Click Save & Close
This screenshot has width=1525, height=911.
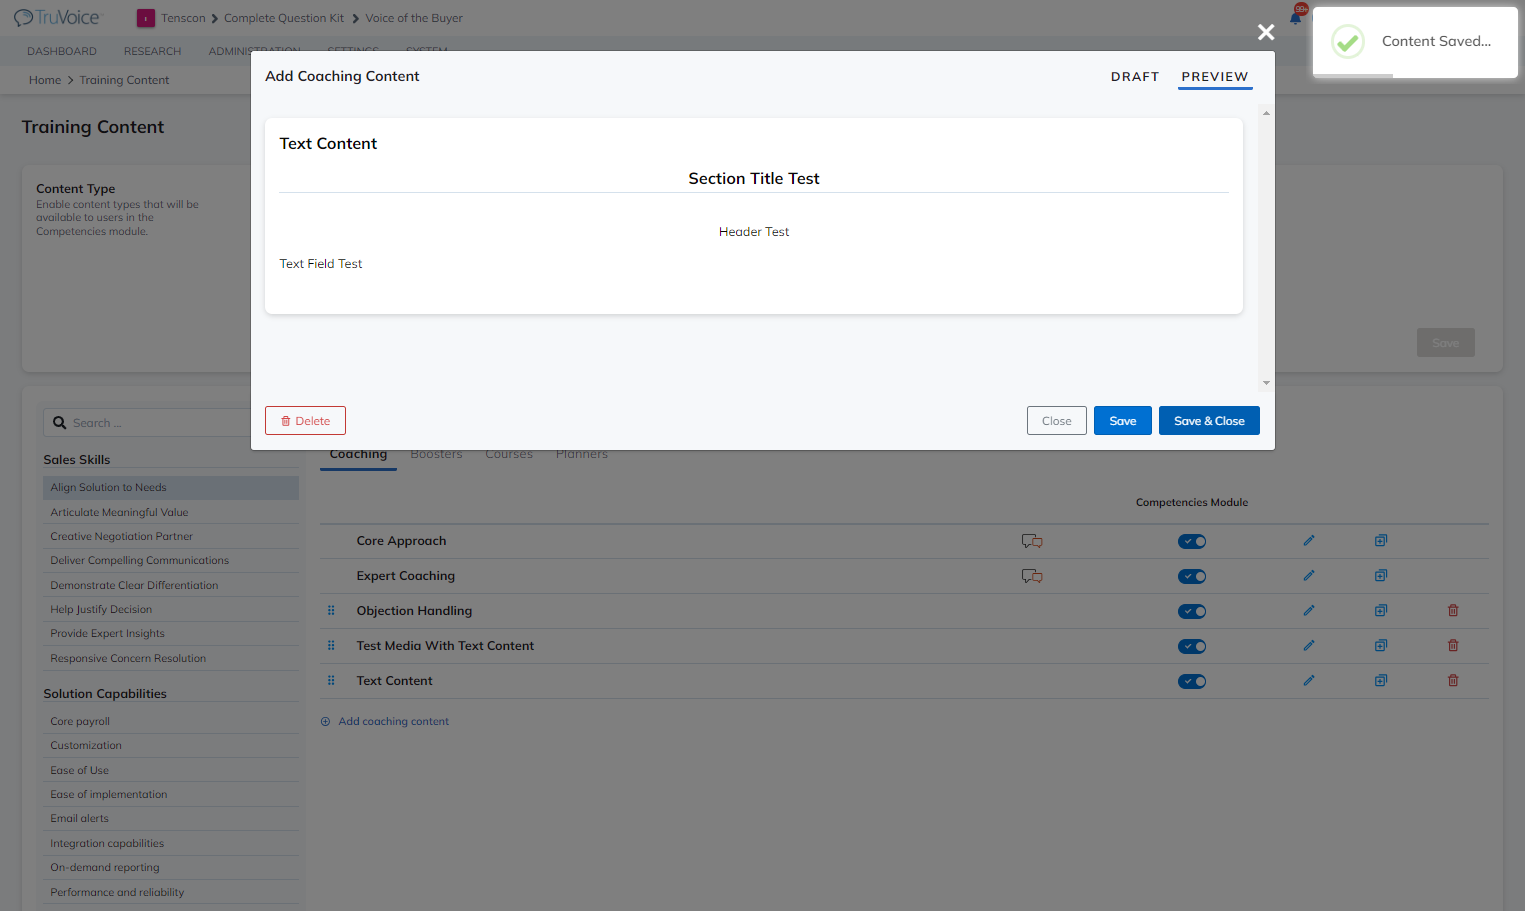[1209, 421]
